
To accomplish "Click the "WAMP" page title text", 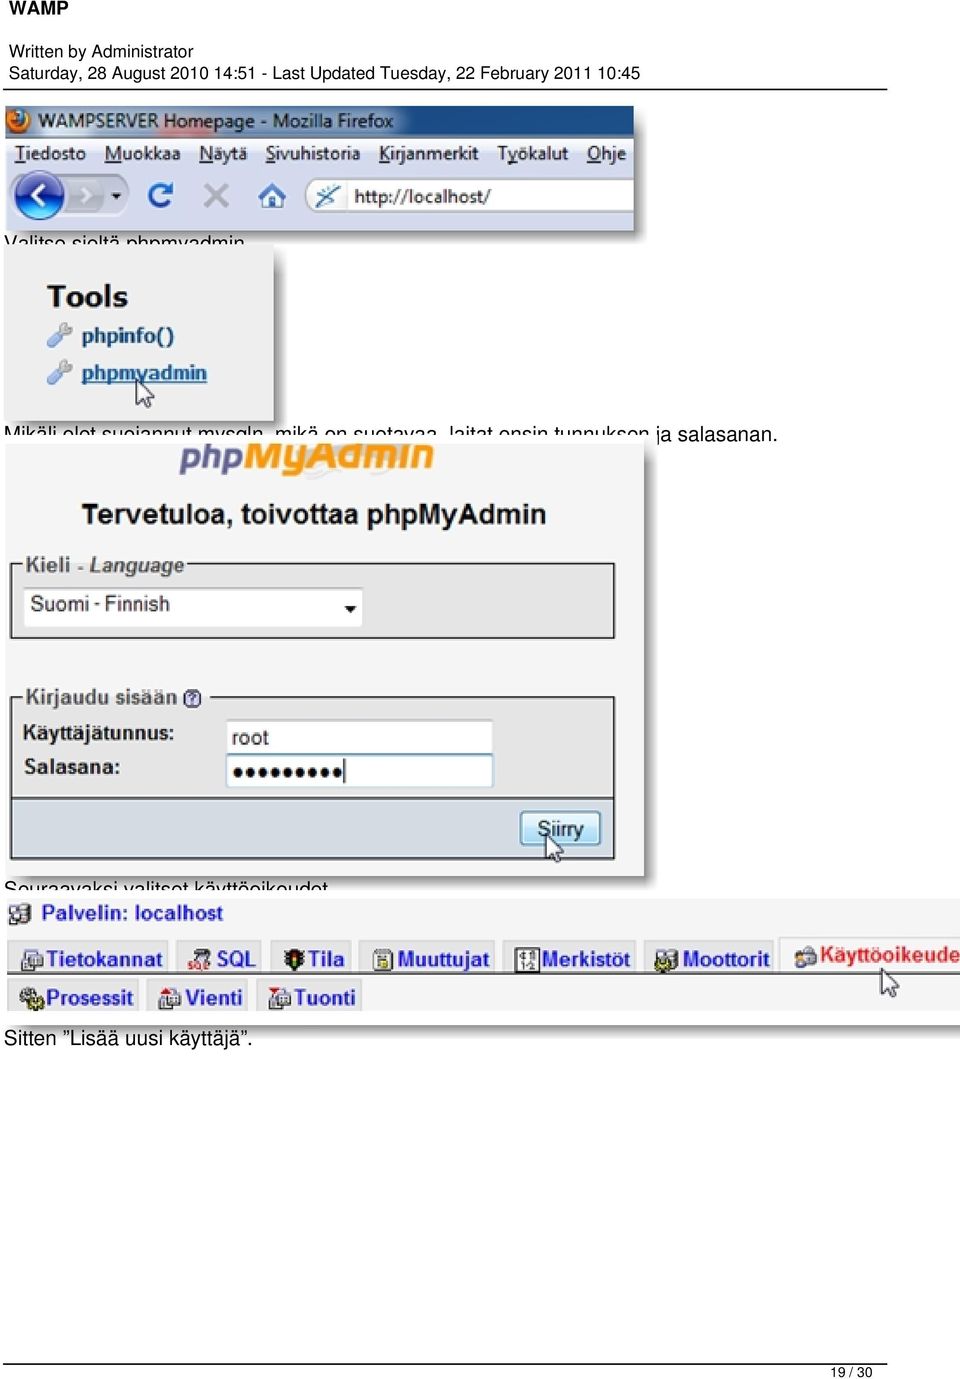I will (x=38, y=9).
